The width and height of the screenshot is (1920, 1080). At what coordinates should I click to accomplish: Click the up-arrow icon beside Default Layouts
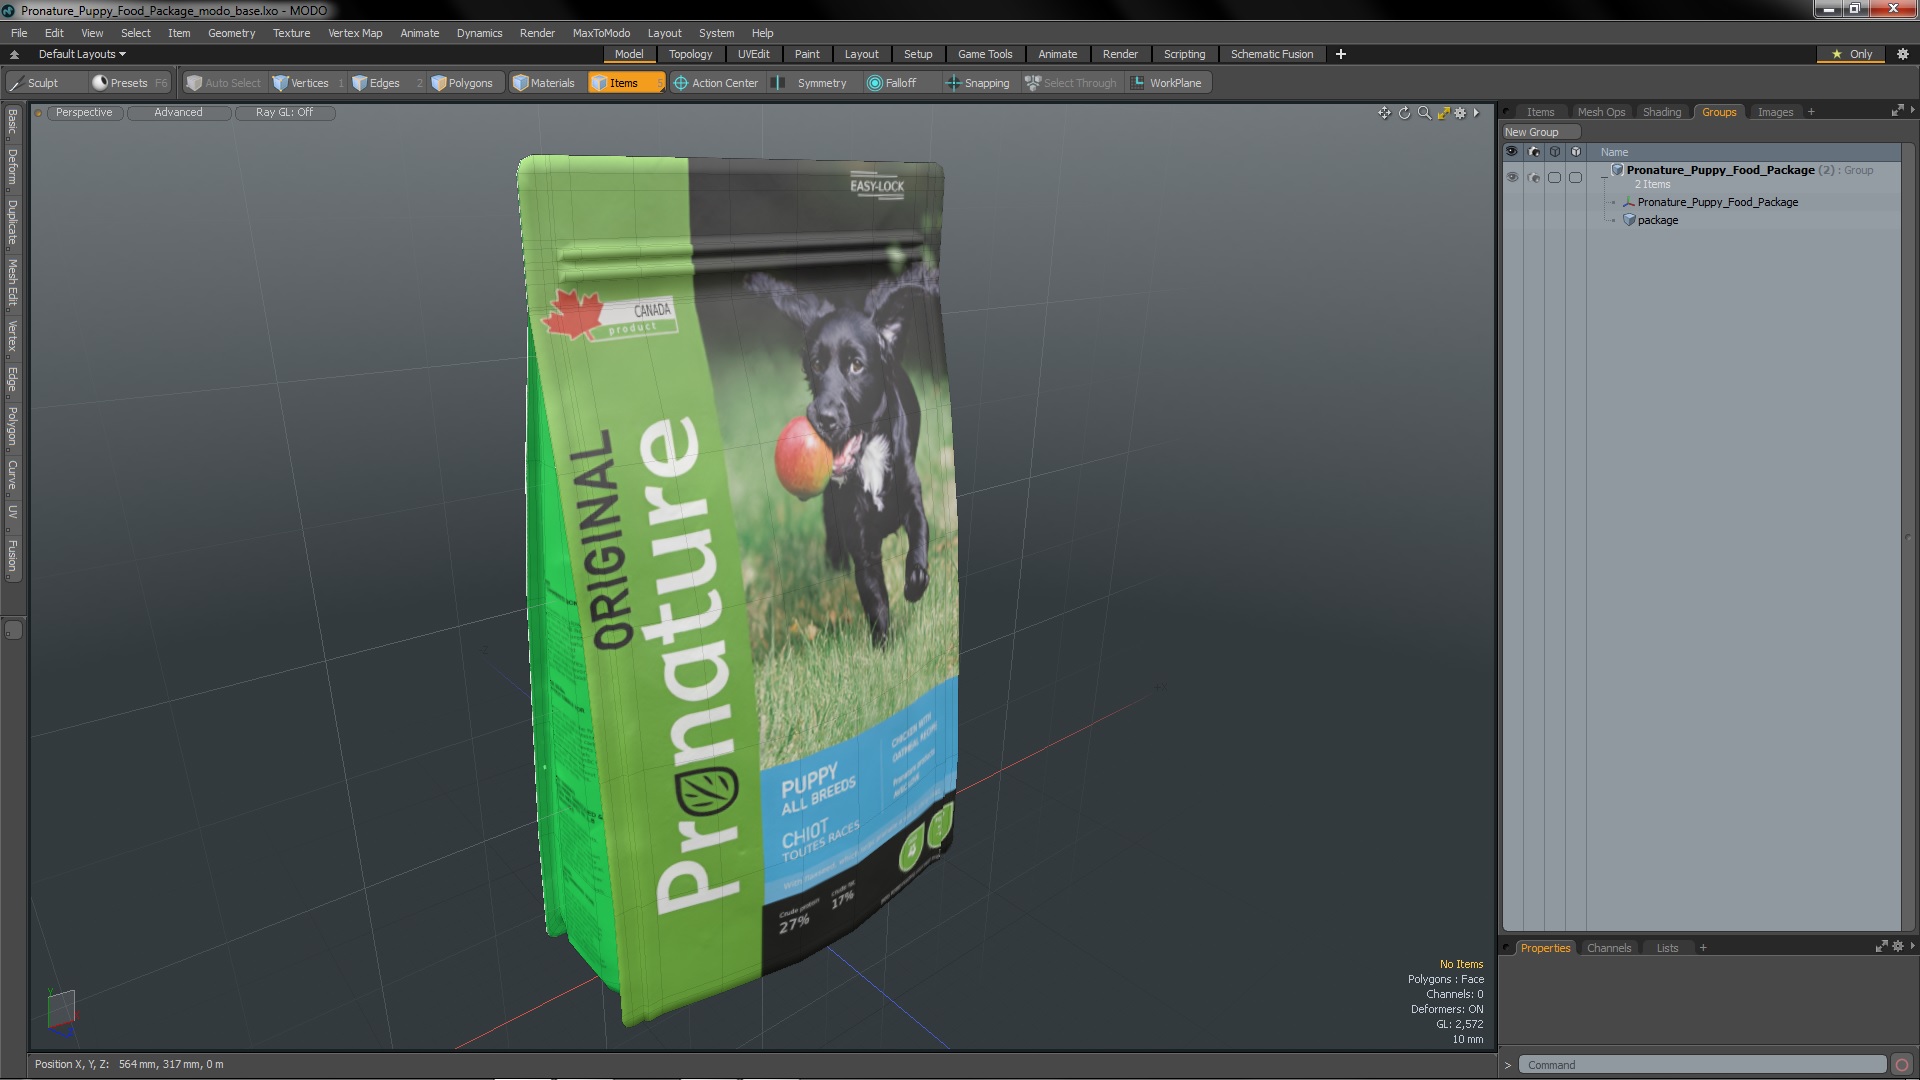14,54
